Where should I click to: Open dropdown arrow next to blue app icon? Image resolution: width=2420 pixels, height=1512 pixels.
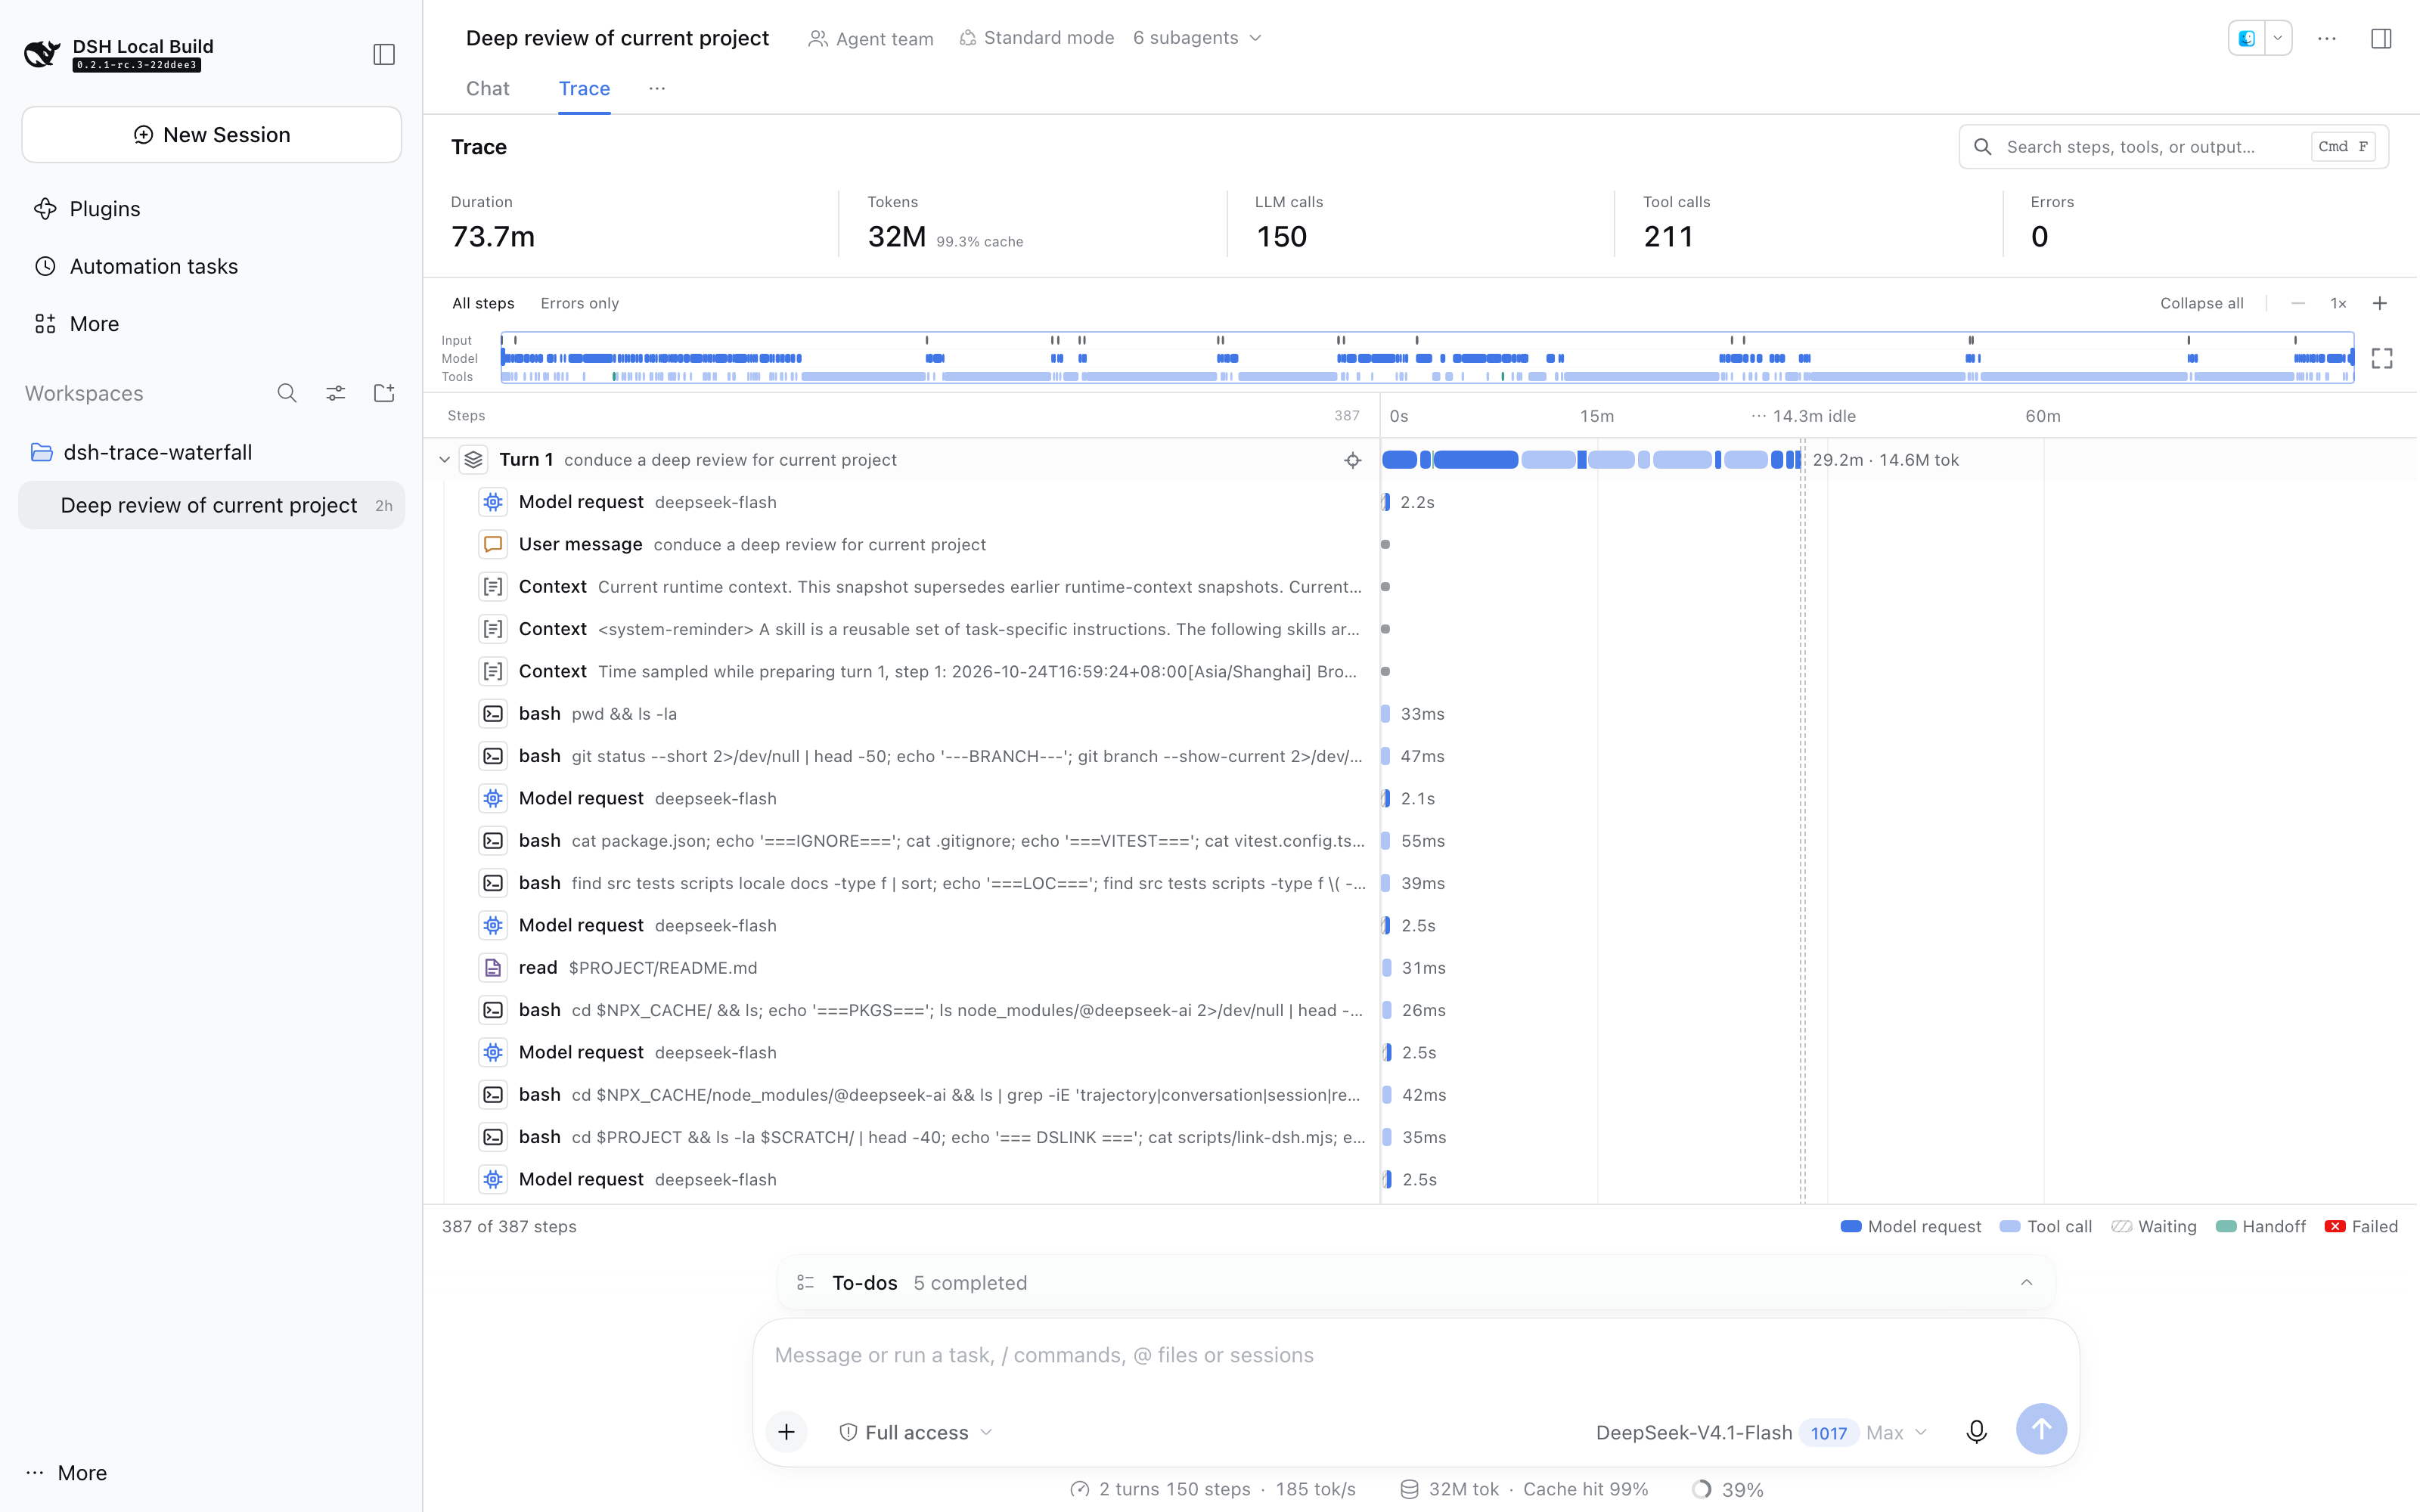tap(2278, 38)
